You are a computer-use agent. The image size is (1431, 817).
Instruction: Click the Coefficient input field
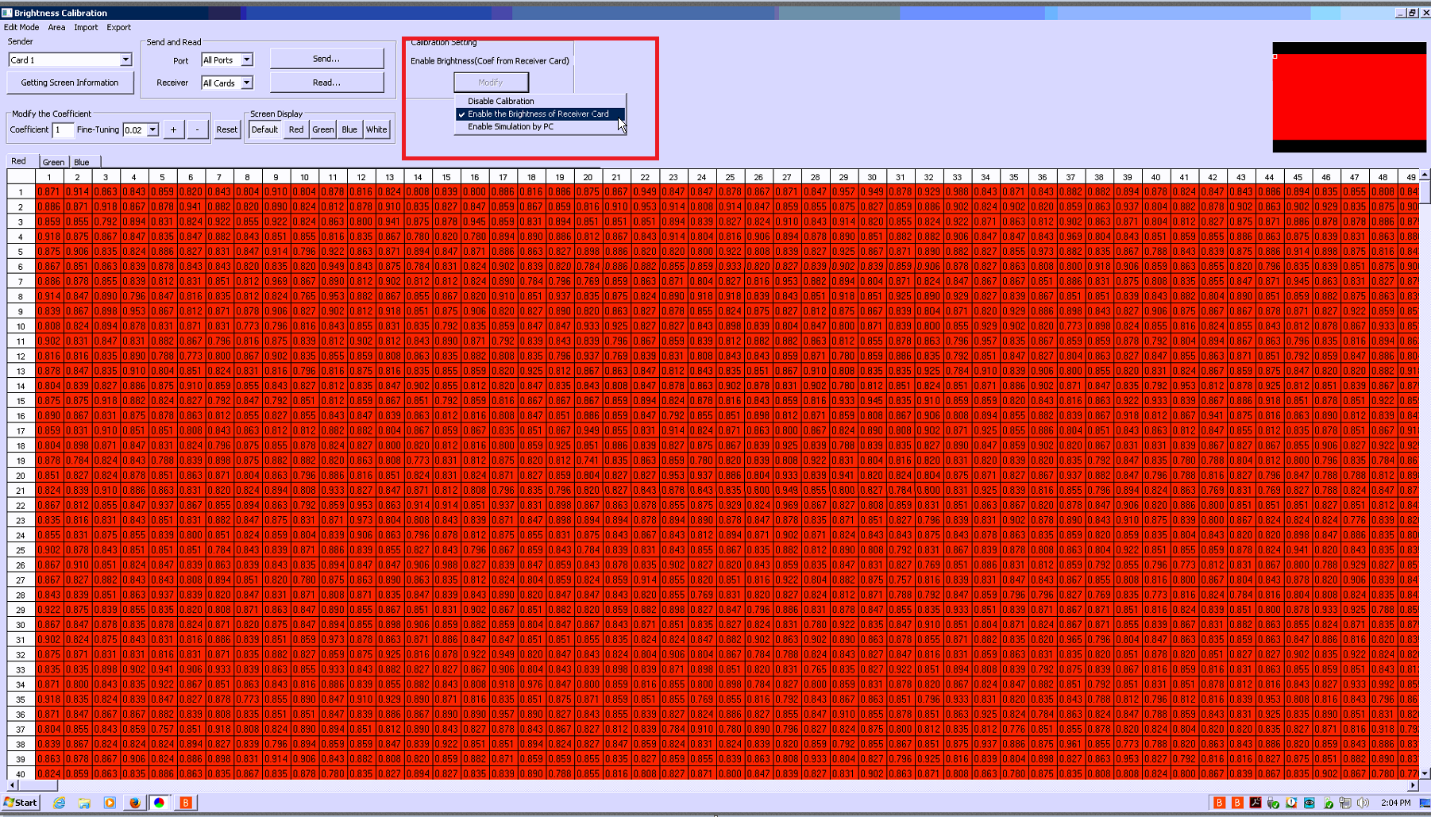pyautogui.click(x=62, y=130)
